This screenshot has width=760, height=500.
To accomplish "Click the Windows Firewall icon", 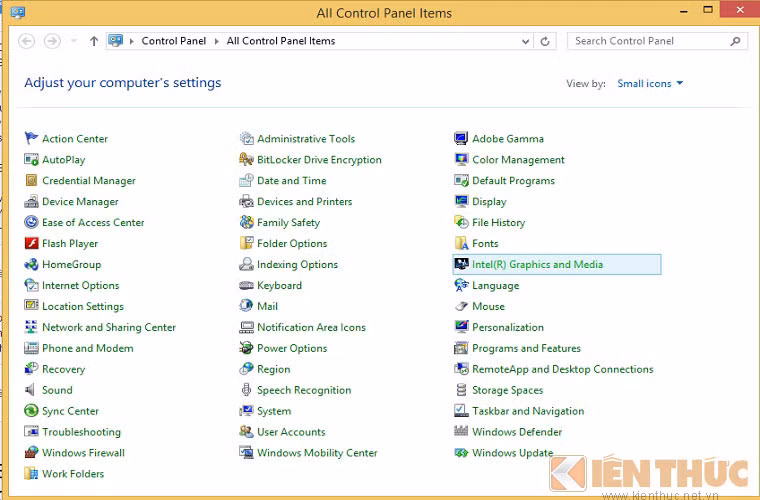I will coord(31,453).
